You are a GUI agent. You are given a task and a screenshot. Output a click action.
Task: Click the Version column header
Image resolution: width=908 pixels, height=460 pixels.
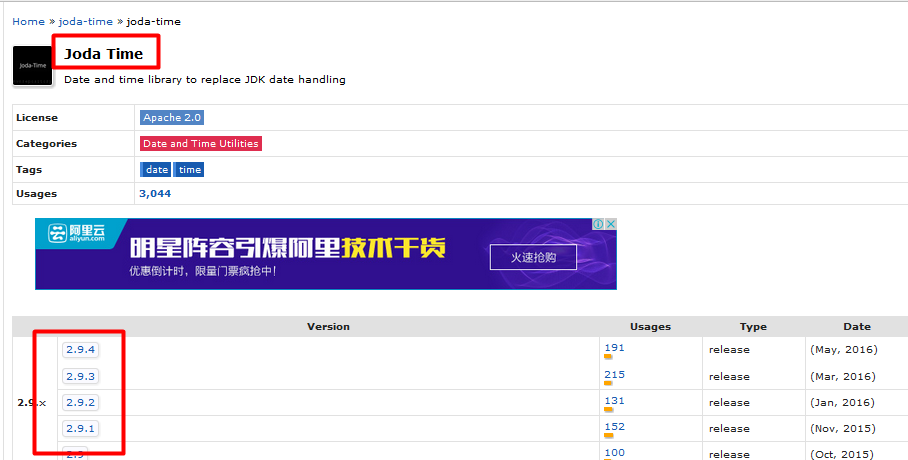(328, 327)
